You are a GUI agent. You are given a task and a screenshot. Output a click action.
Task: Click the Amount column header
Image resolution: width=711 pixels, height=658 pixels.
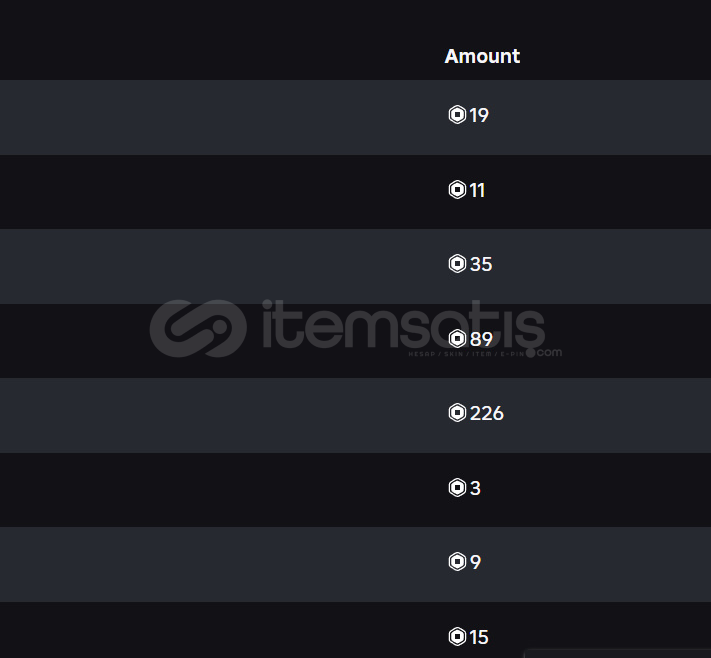[x=482, y=57]
